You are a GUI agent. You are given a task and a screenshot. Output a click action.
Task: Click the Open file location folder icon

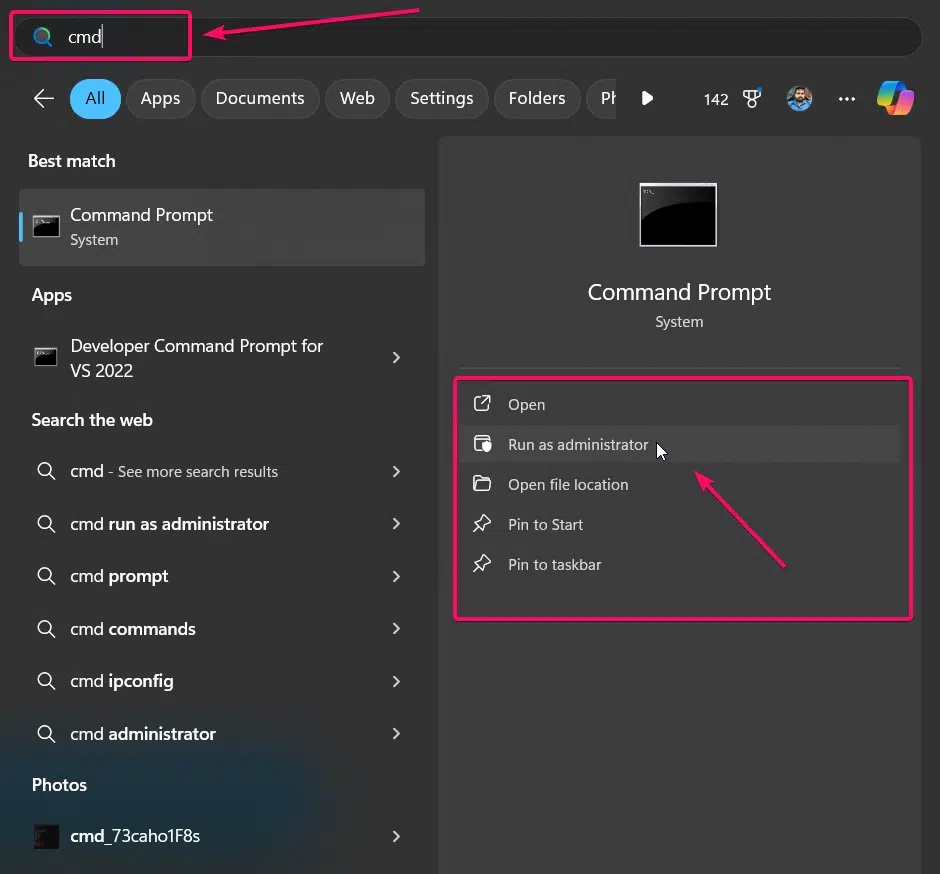(x=482, y=483)
